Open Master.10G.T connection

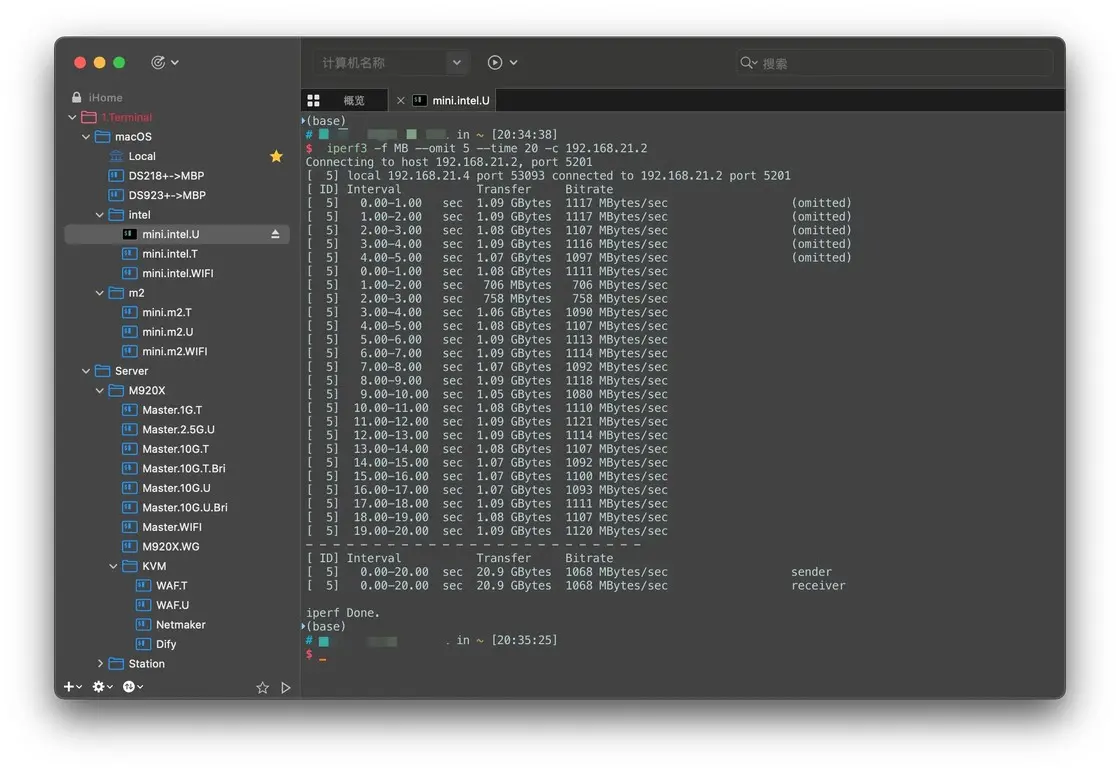(x=176, y=449)
